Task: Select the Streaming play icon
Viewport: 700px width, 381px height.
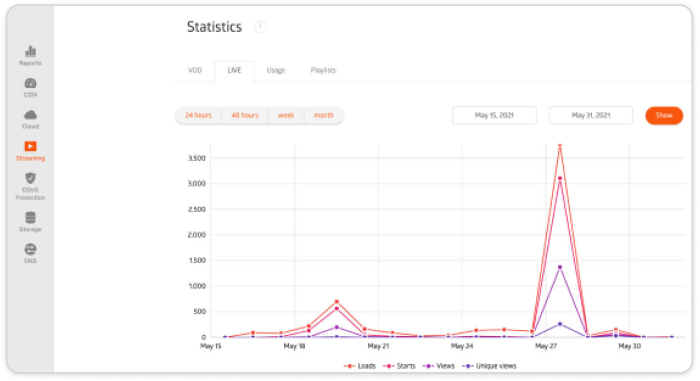Action: 30,147
